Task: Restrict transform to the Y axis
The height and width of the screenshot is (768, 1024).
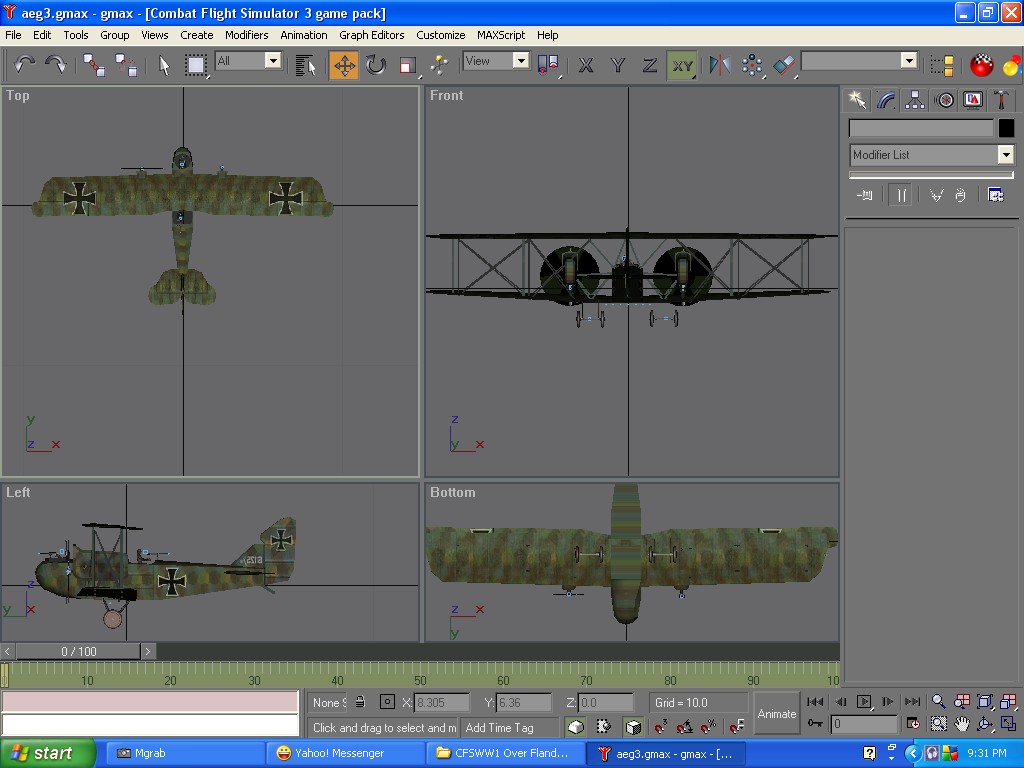Action: click(x=618, y=65)
